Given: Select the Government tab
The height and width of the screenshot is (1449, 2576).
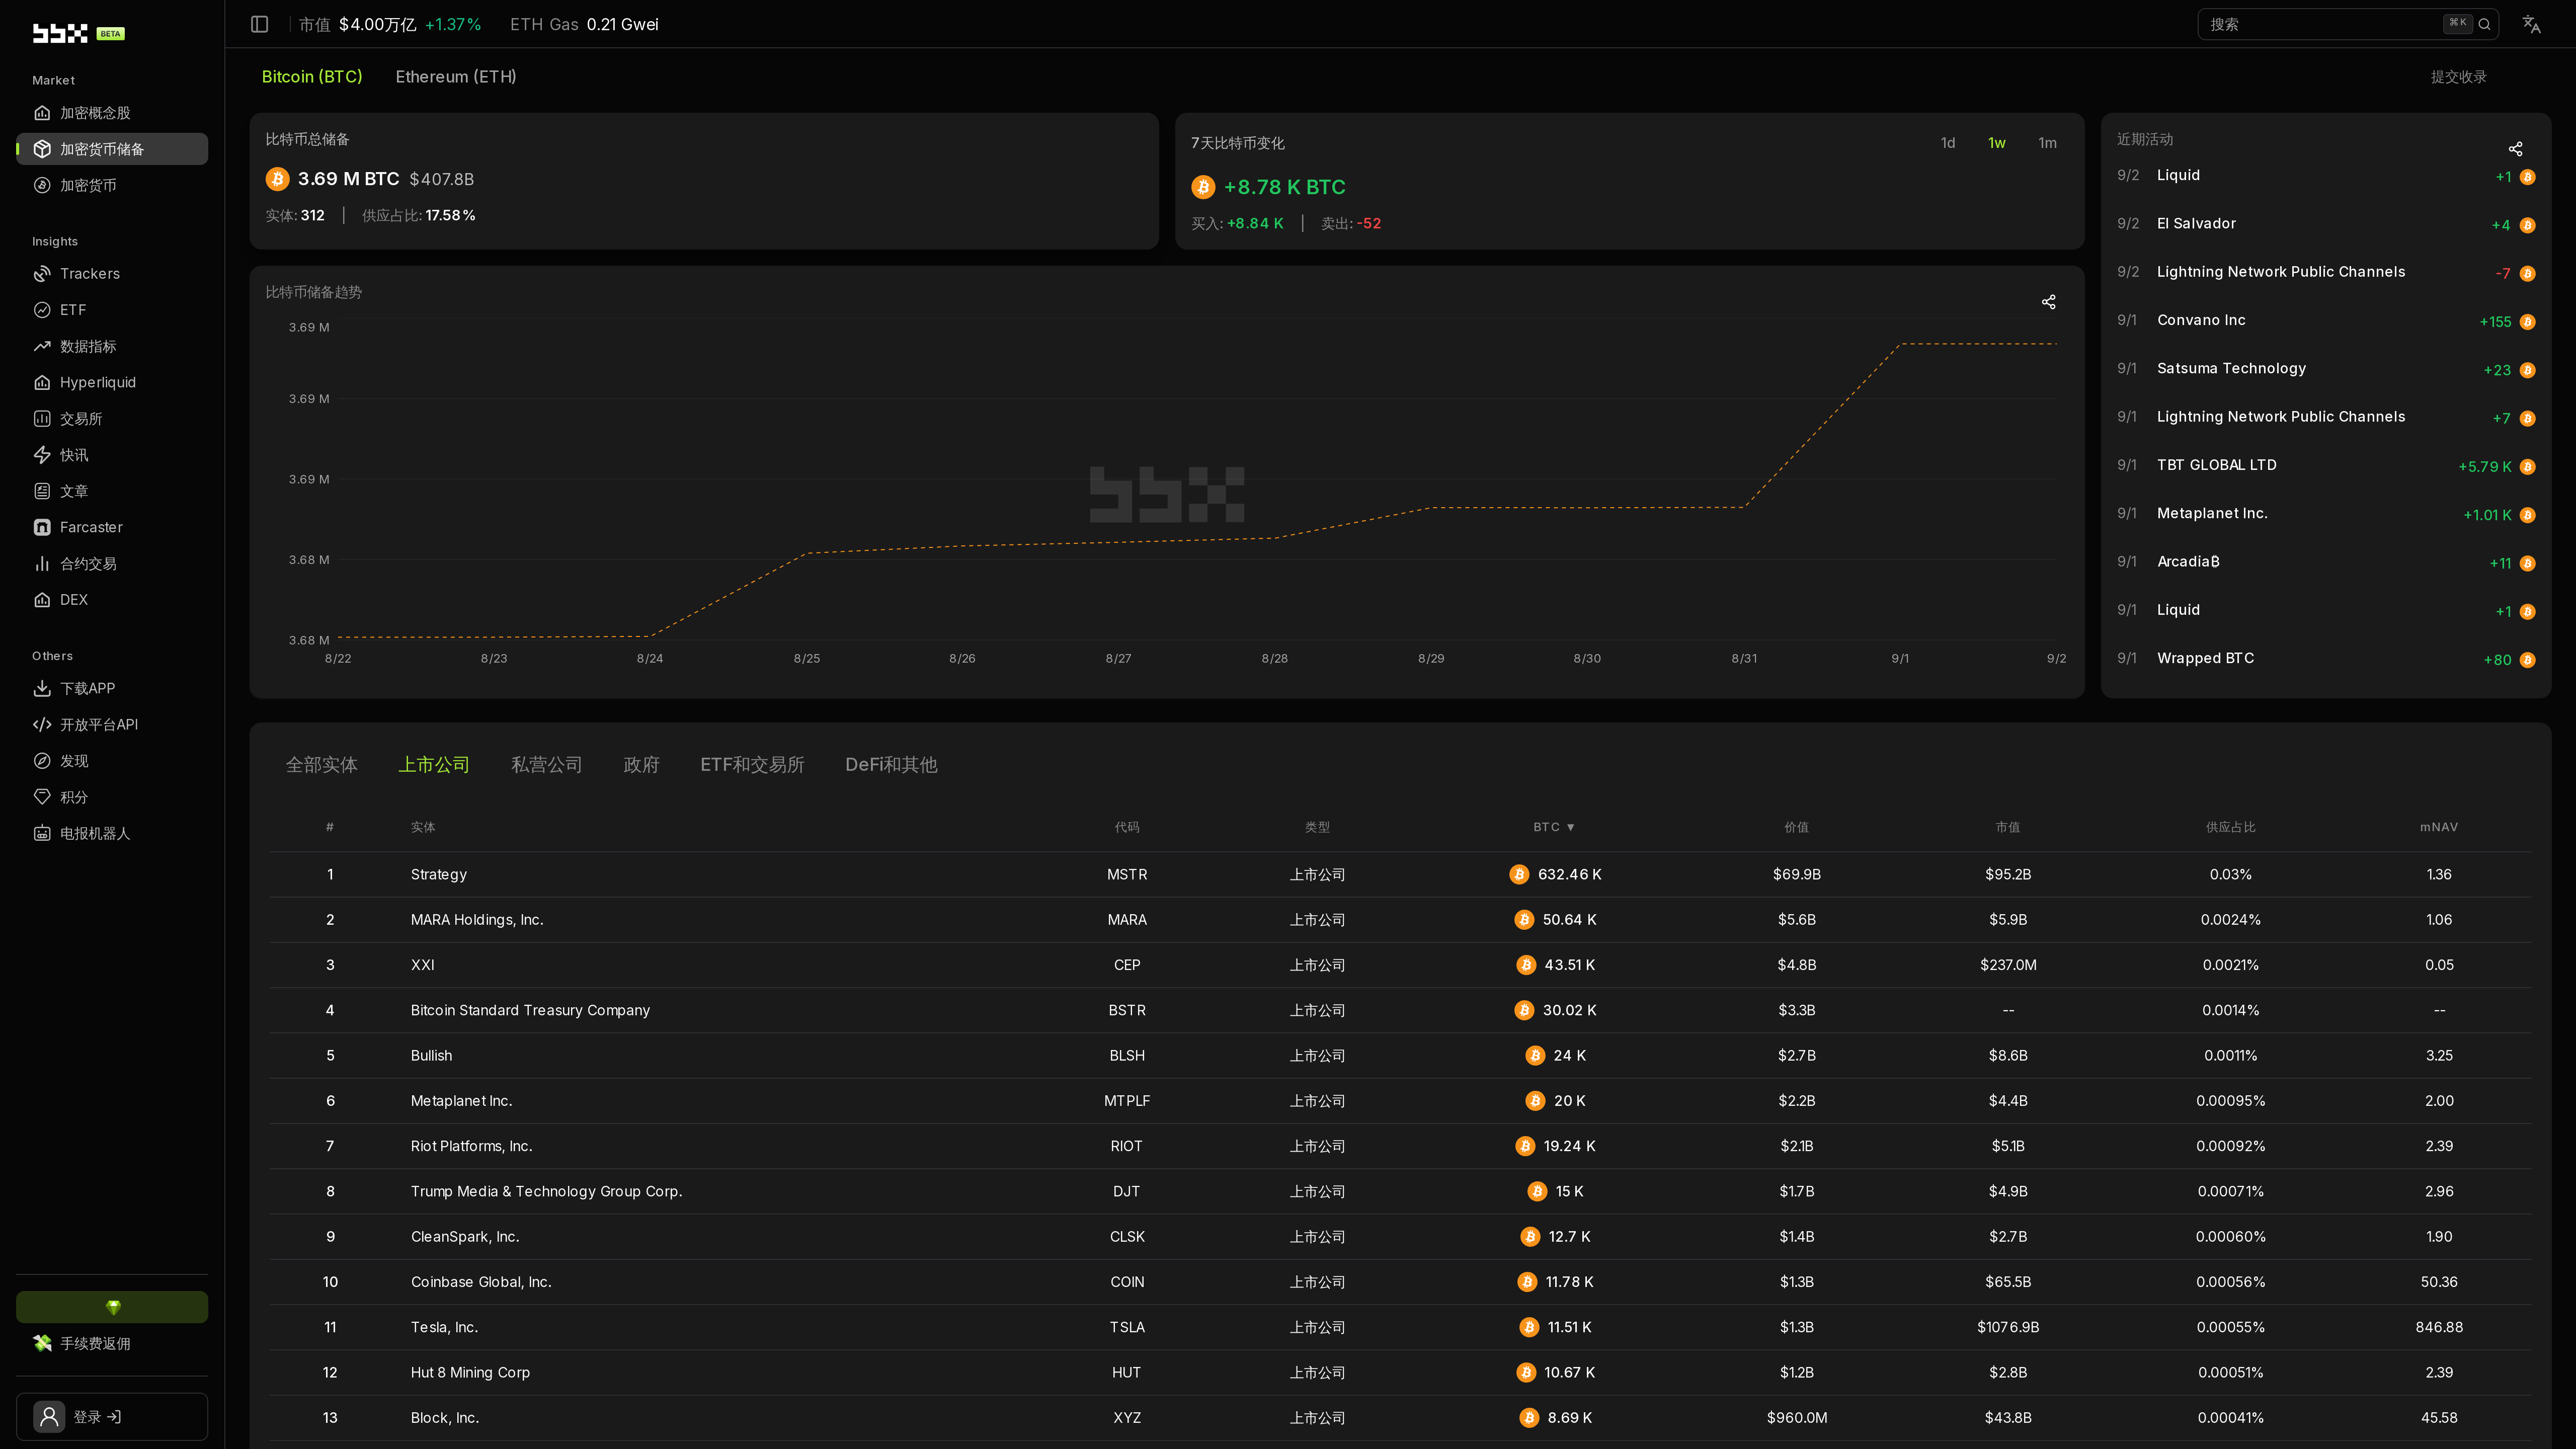Looking at the screenshot, I should [x=641, y=765].
